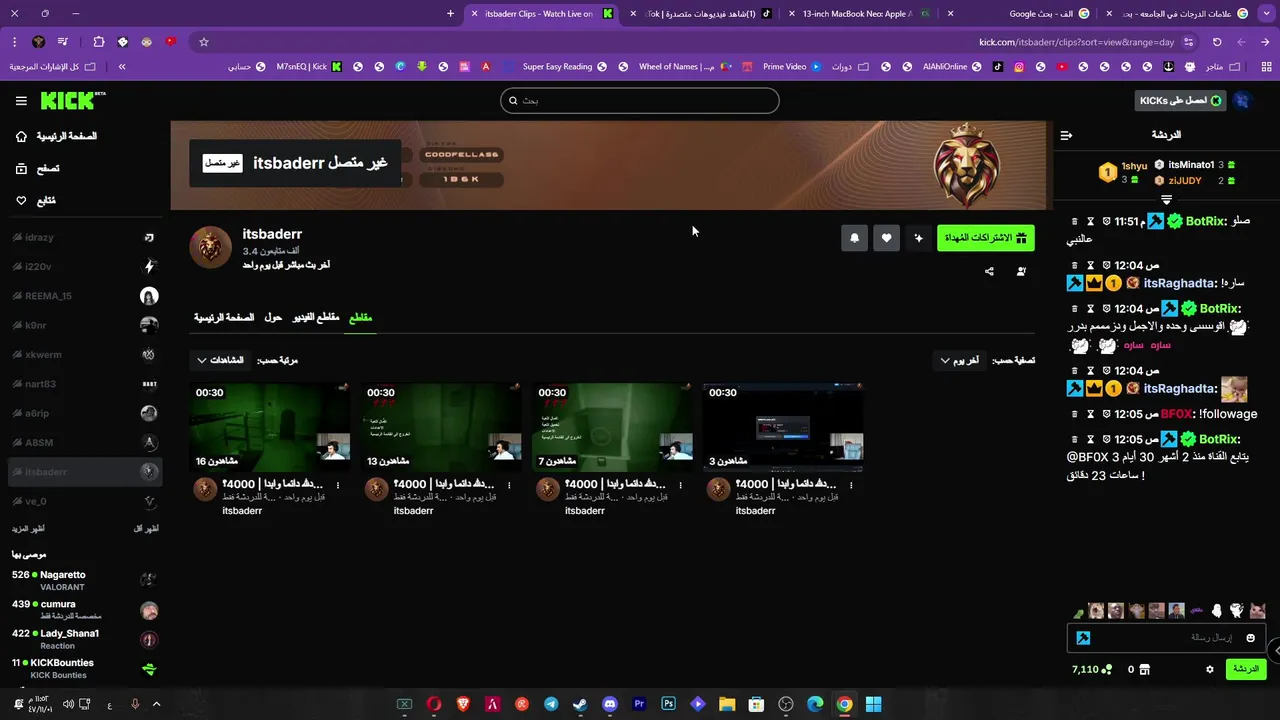Viewport: 1280px width, 720px height.
Task: Open Telegram from the taskbar
Action: [551, 704]
